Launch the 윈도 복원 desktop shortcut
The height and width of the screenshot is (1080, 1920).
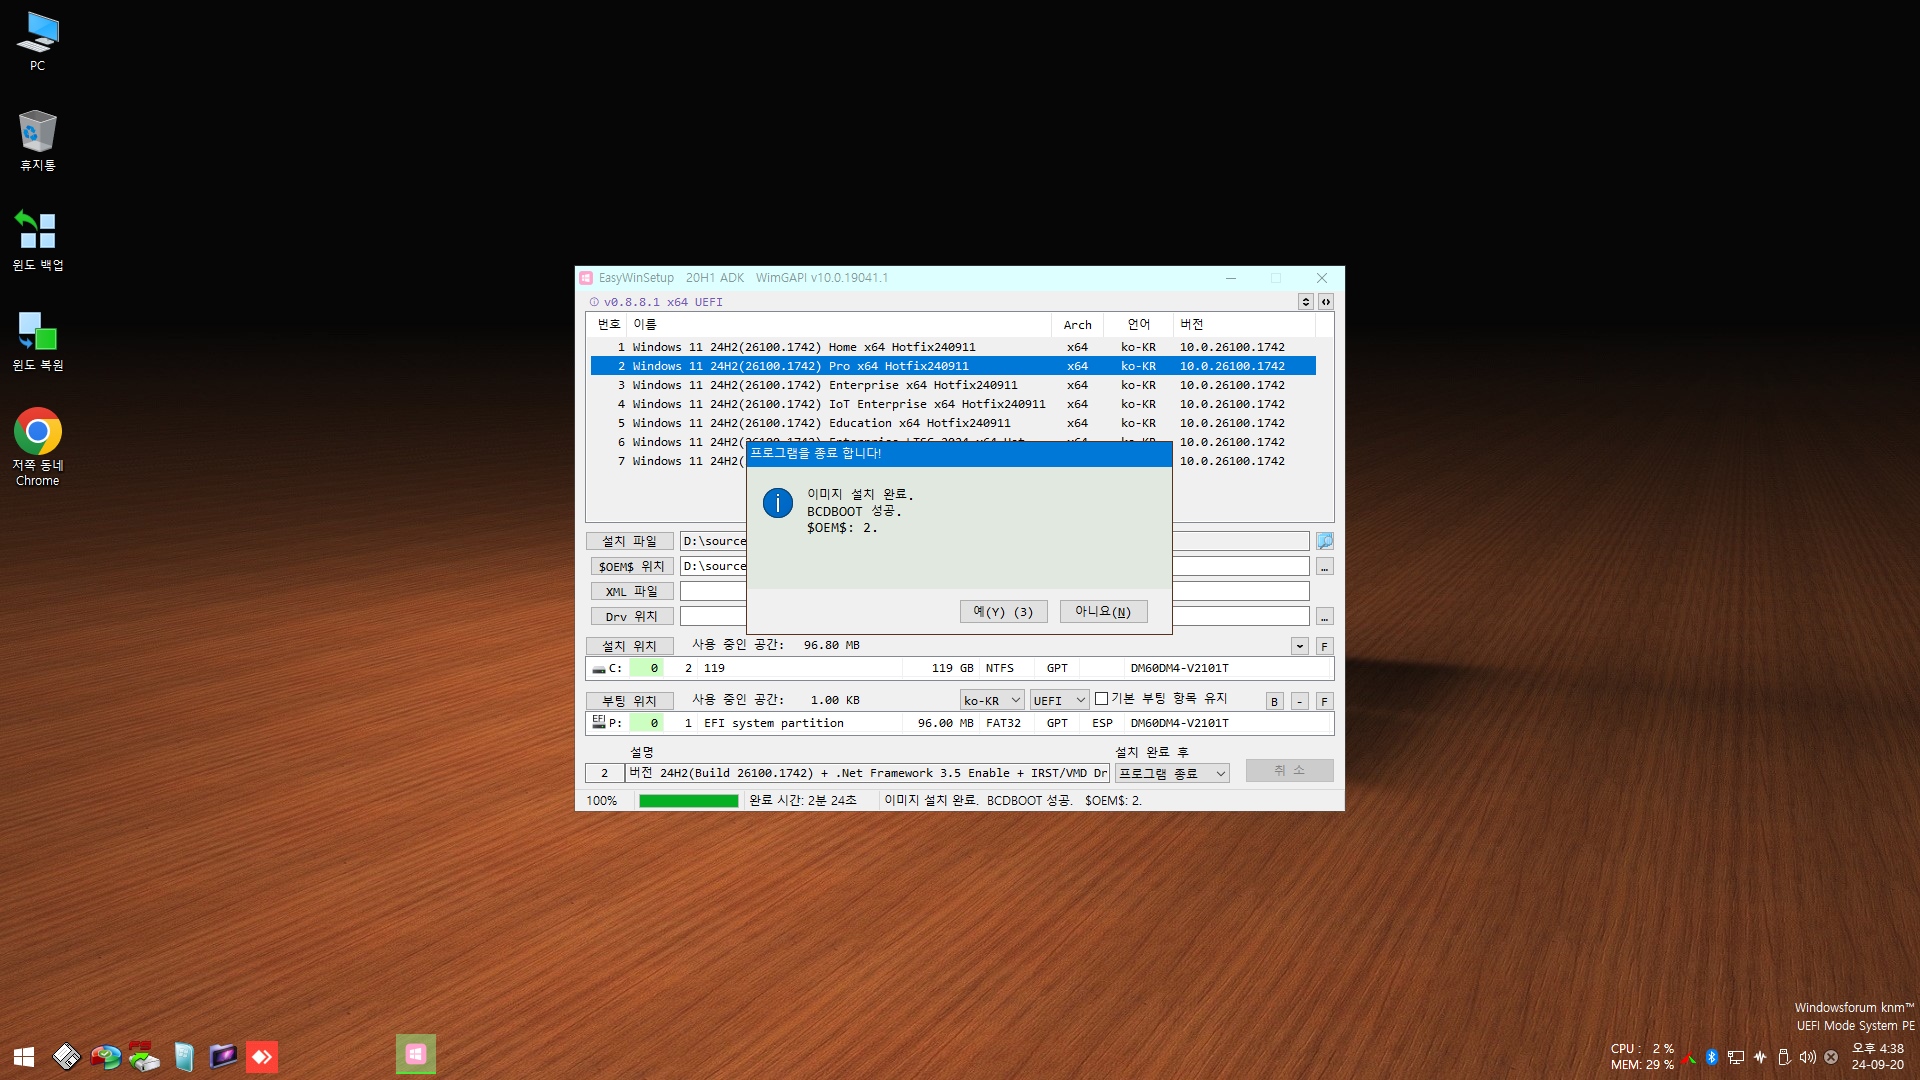37,340
